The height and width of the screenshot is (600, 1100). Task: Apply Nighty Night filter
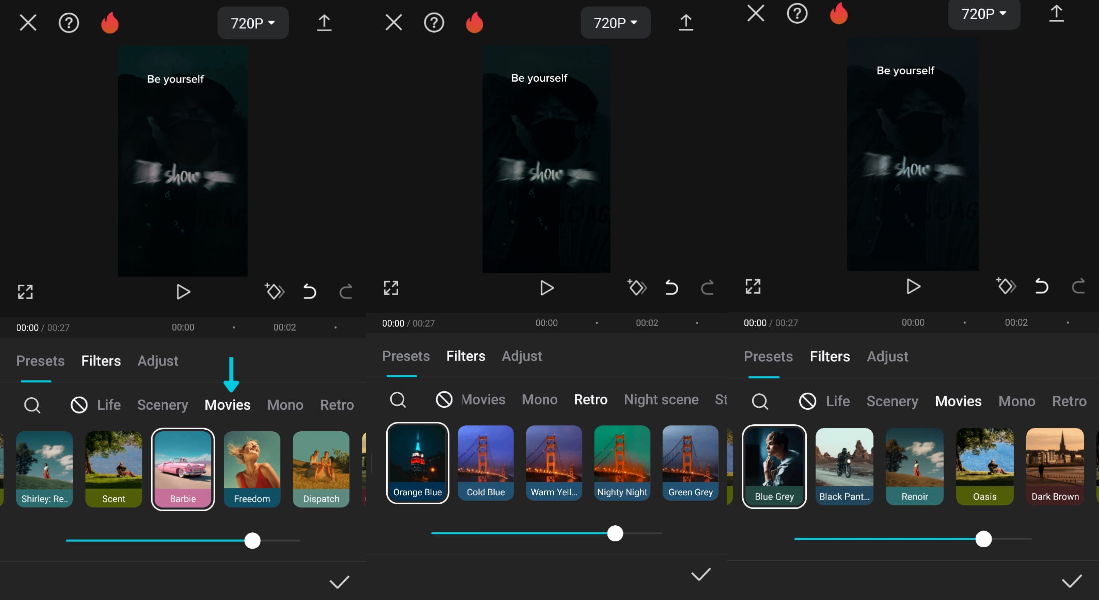pyautogui.click(x=622, y=462)
